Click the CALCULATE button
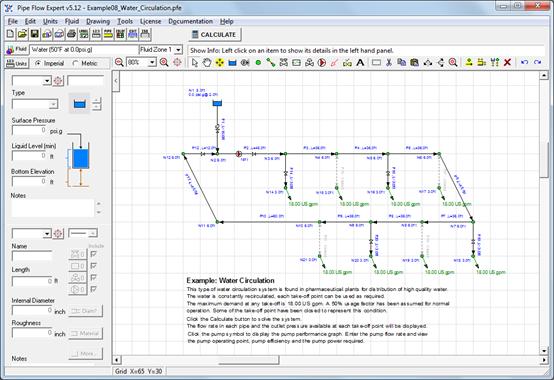Image resolution: width=554 pixels, height=380 pixels. [215, 35]
